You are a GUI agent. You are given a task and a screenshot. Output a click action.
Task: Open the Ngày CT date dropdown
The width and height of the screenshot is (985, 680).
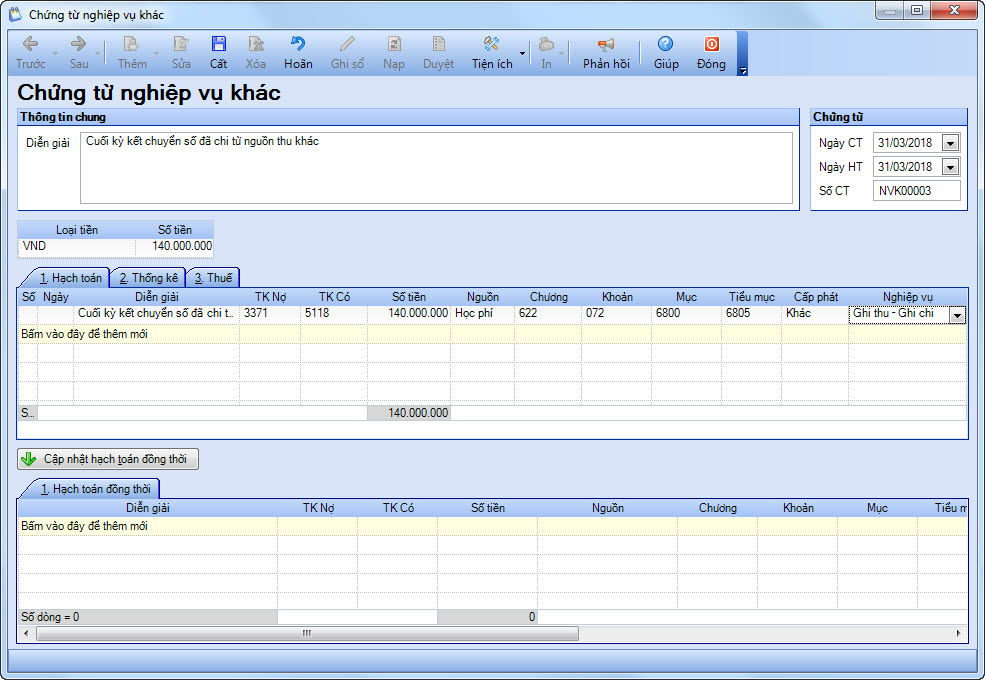tap(950, 143)
